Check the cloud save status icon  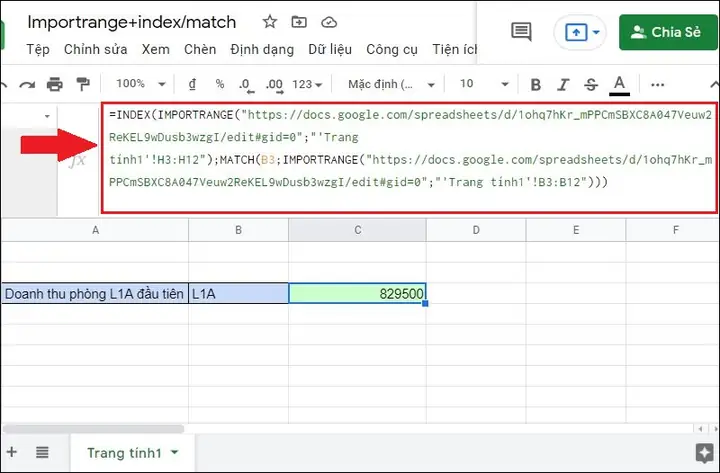(x=329, y=22)
